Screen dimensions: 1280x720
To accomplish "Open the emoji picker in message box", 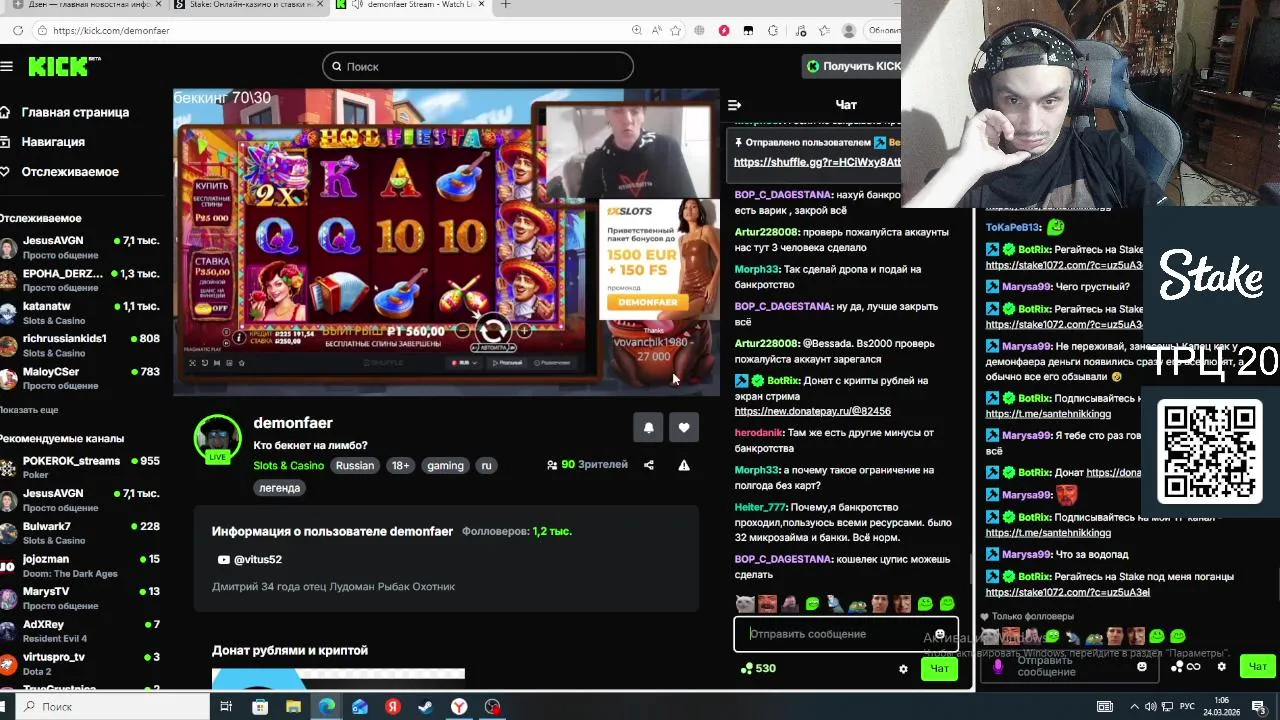I will pyautogui.click(x=940, y=634).
